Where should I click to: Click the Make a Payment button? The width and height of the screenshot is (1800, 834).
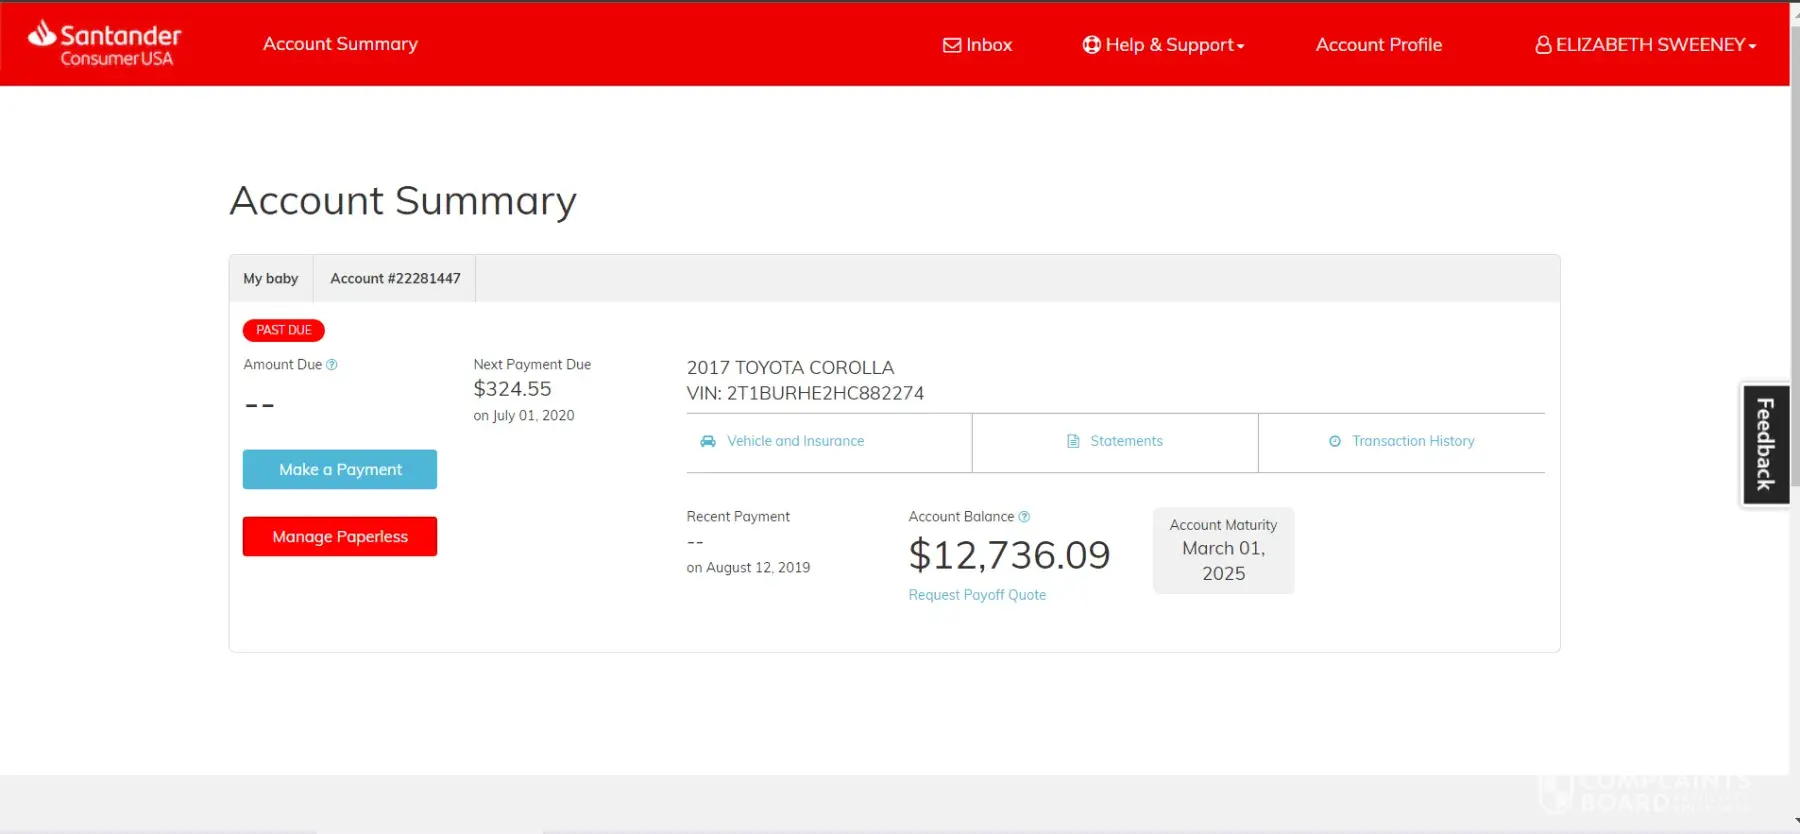pyautogui.click(x=340, y=469)
